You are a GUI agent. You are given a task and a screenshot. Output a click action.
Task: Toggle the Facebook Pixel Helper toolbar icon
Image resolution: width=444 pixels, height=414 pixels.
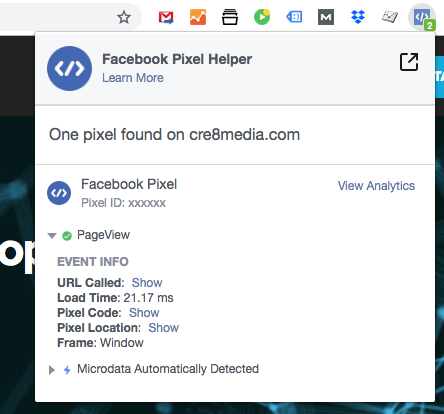(422, 17)
